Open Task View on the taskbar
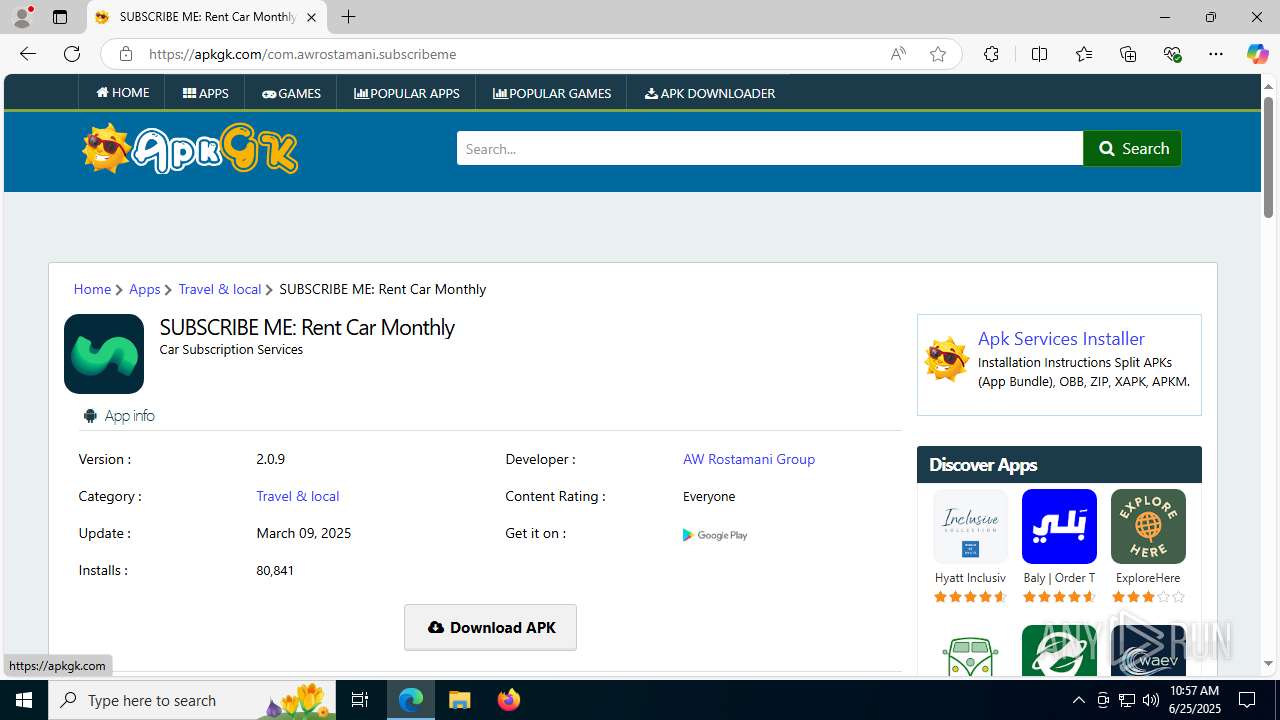Screen dimensions: 1280x720 pyautogui.click(x=360, y=700)
